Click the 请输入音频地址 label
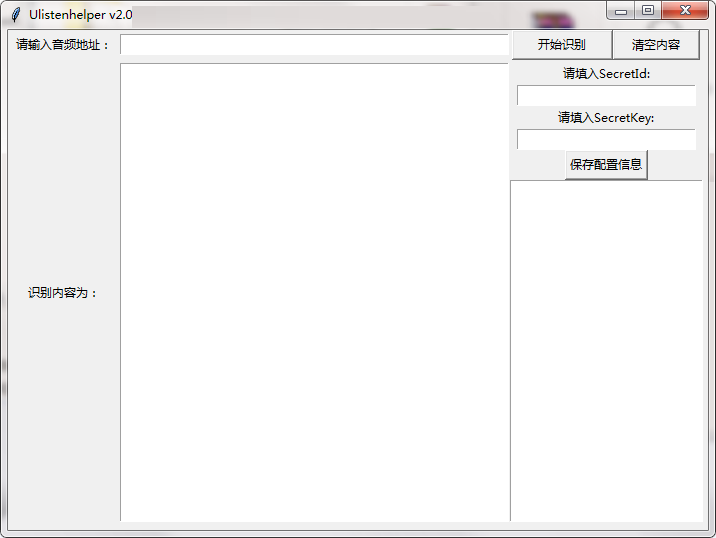This screenshot has height=538, width=716. point(63,45)
